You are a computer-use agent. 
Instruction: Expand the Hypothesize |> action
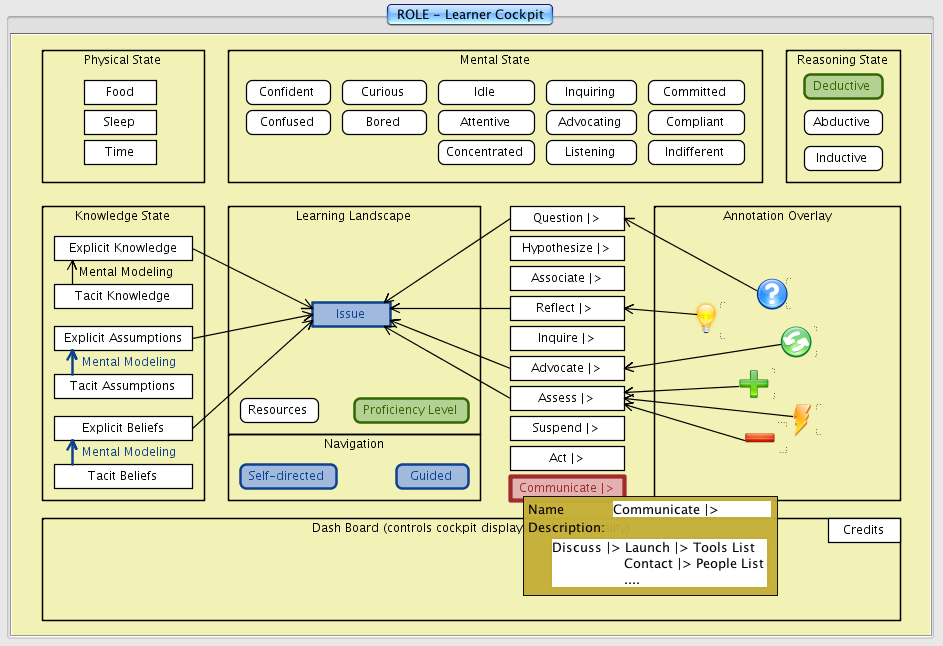click(567, 248)
